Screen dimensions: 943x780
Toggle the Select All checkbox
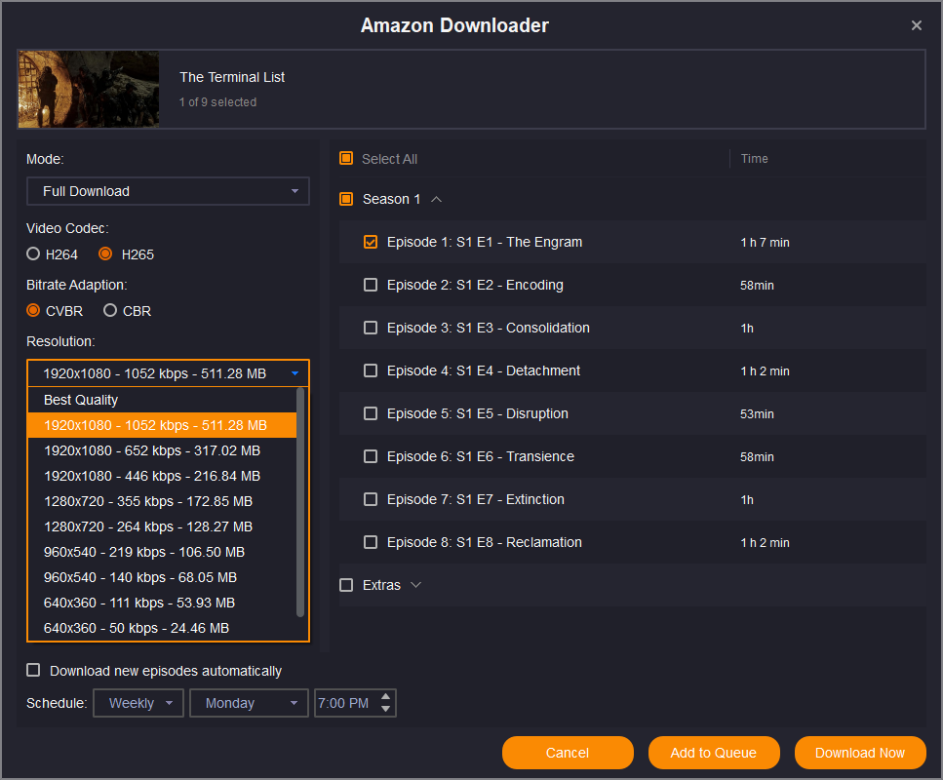coord(347,159)
